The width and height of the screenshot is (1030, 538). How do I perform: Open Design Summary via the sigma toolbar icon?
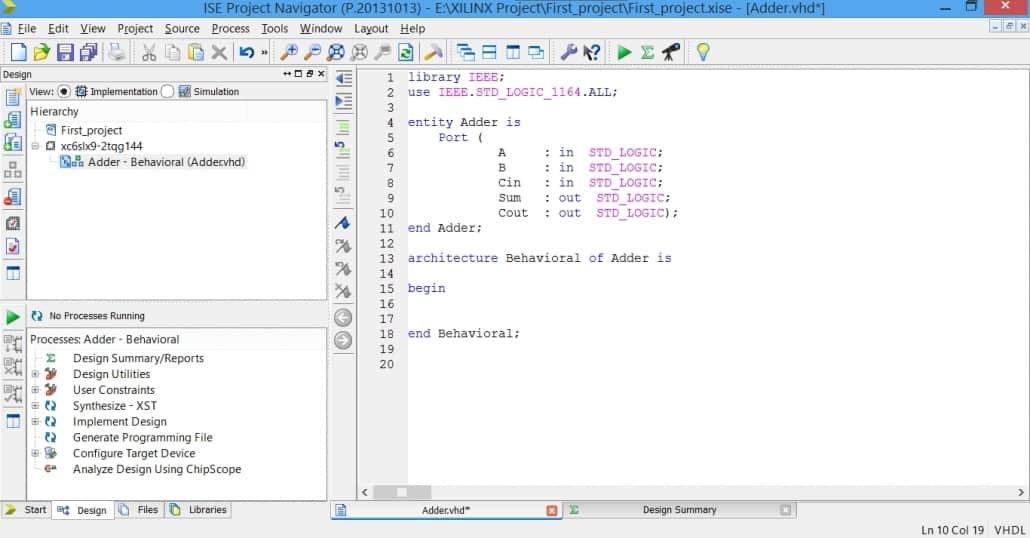[x=647, y=53]
